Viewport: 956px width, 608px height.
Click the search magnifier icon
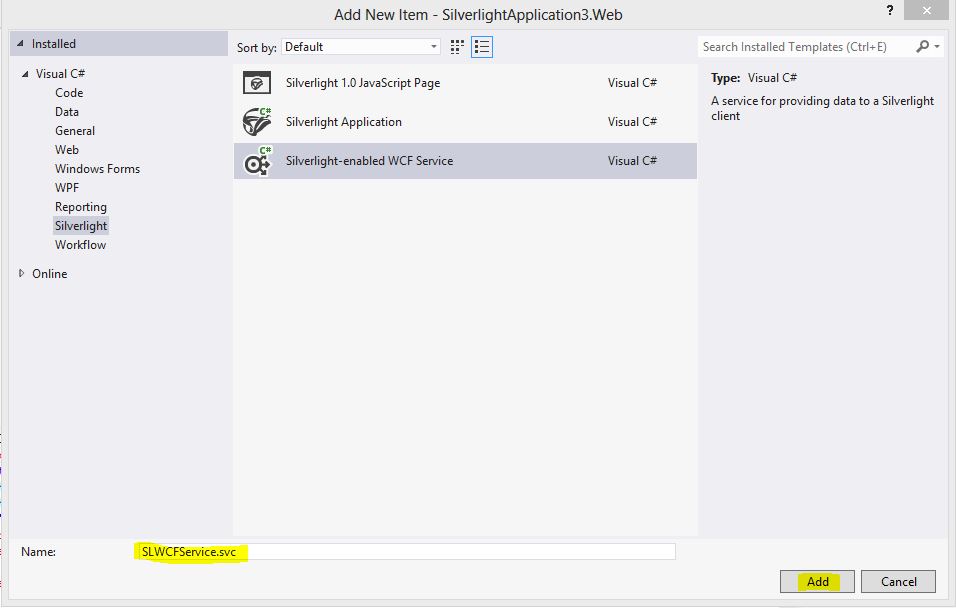[922, 46]
